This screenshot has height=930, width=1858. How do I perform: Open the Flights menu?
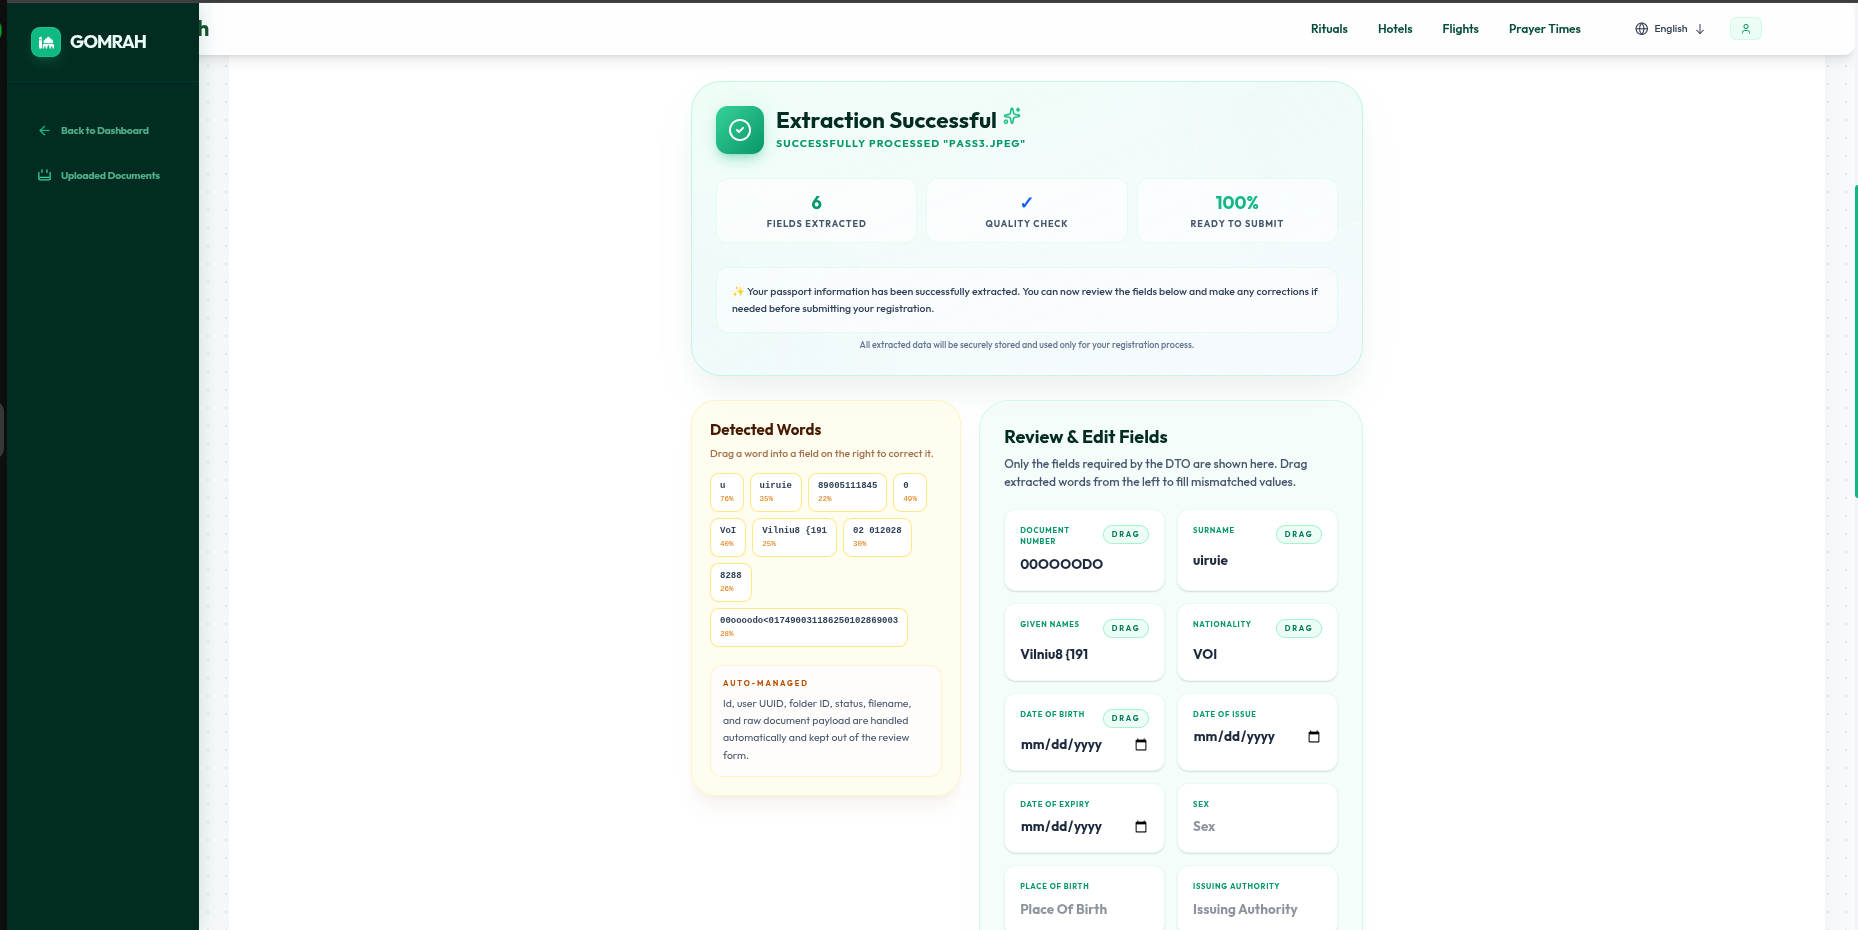(x=1460, y=29)
